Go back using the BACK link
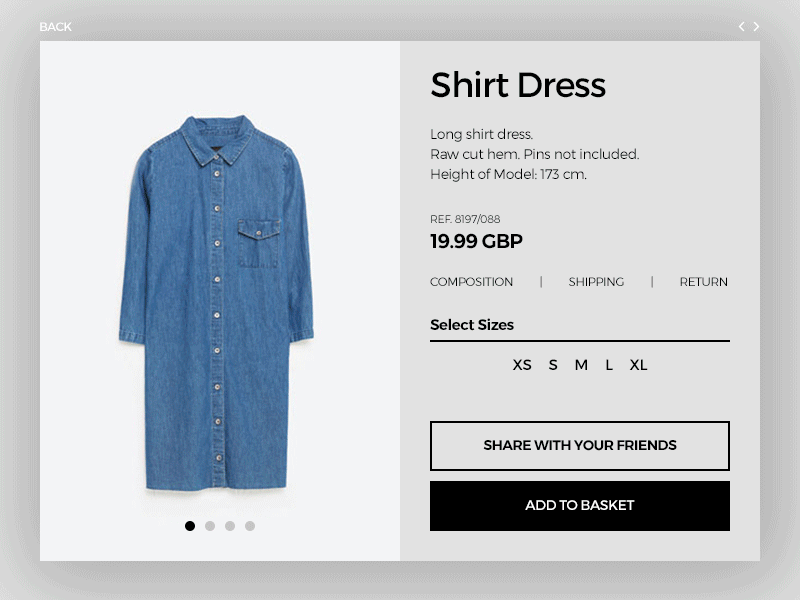The height and width of the screenshot is (600, 800). point(55,27)
